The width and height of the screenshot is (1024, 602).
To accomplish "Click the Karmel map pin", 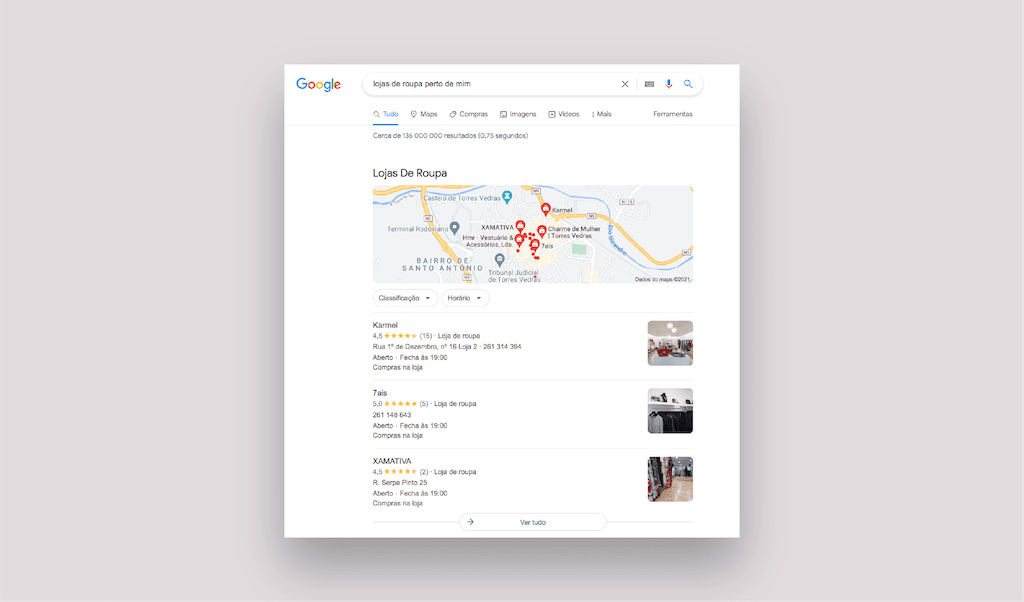I will click(546, 209).
